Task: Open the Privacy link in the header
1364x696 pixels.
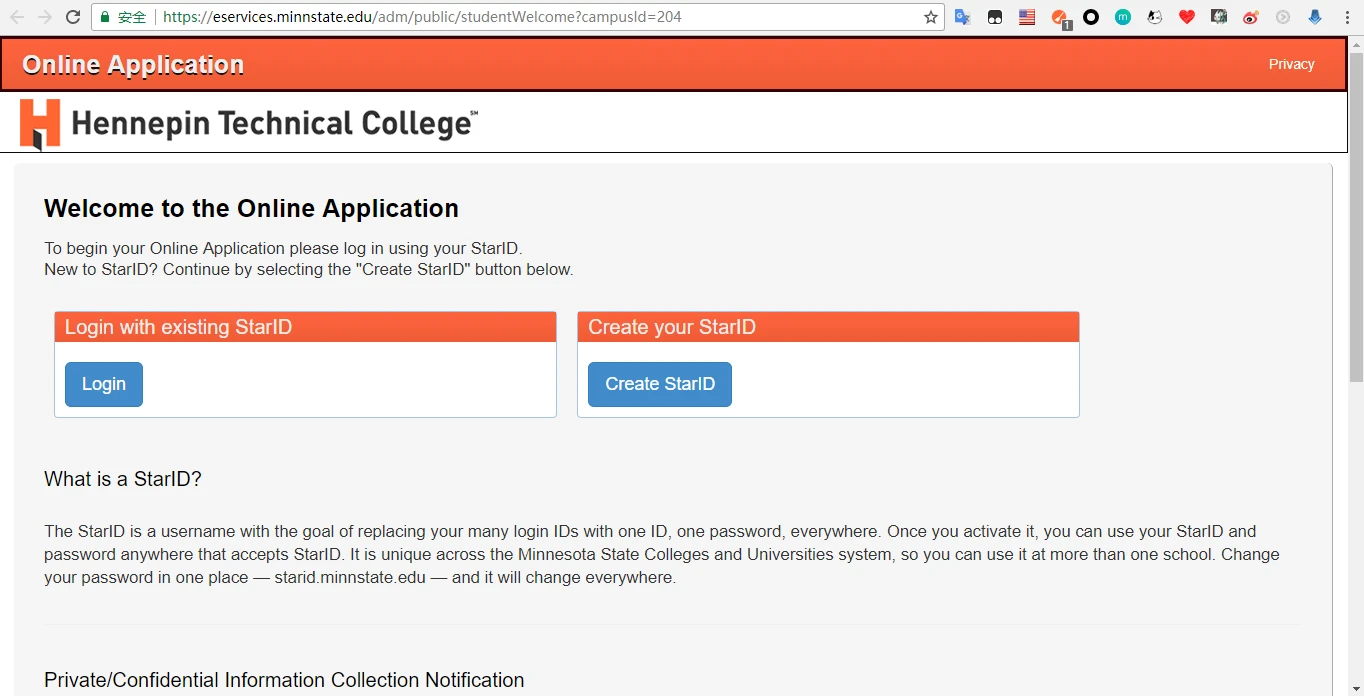Action: (1291, 64)
